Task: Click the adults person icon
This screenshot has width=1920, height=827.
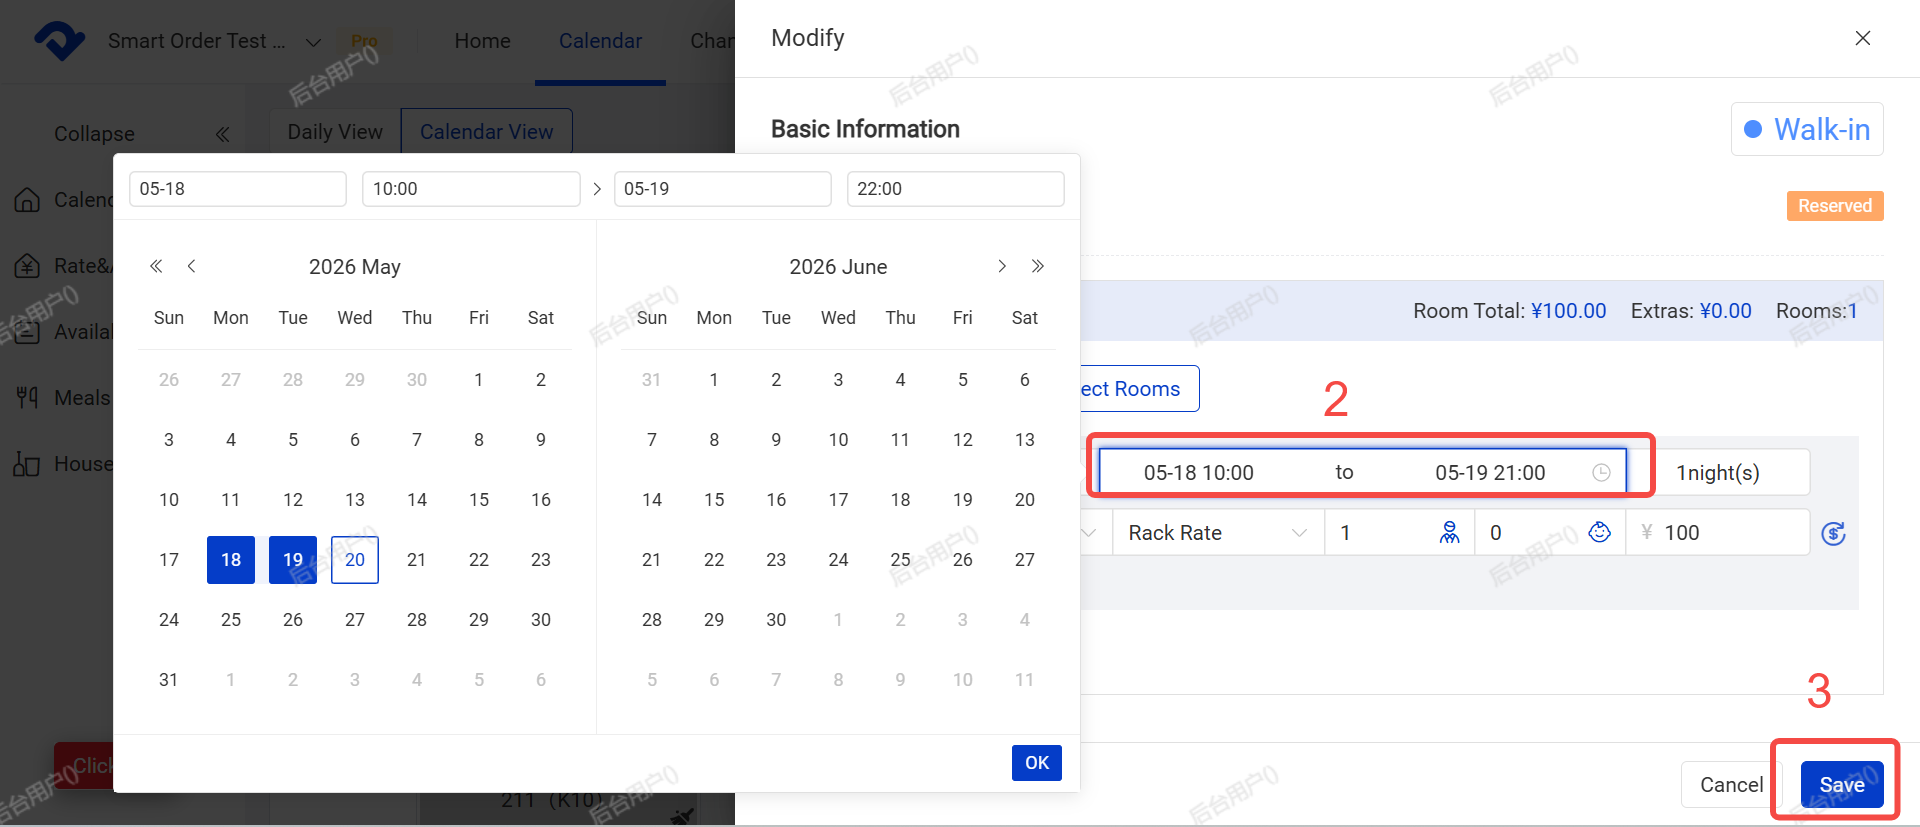Action: (x=1449, y=533)
